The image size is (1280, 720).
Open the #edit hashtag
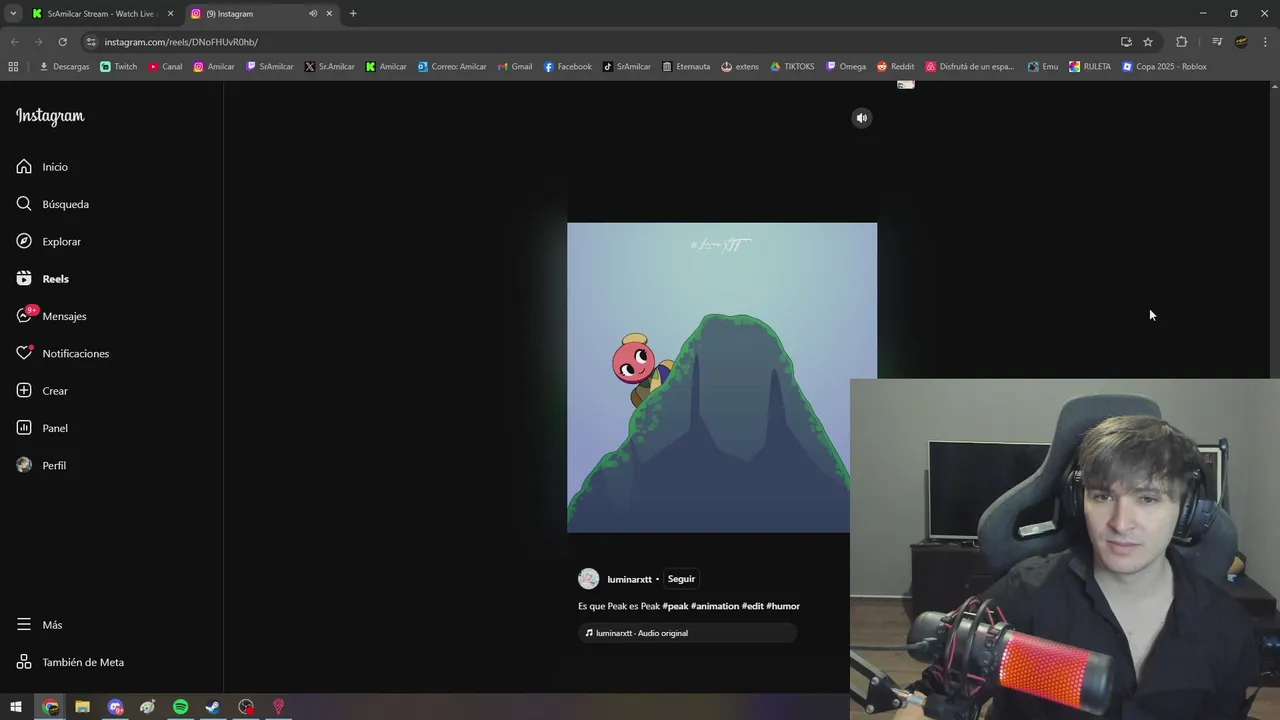click(x=753, y=606)
